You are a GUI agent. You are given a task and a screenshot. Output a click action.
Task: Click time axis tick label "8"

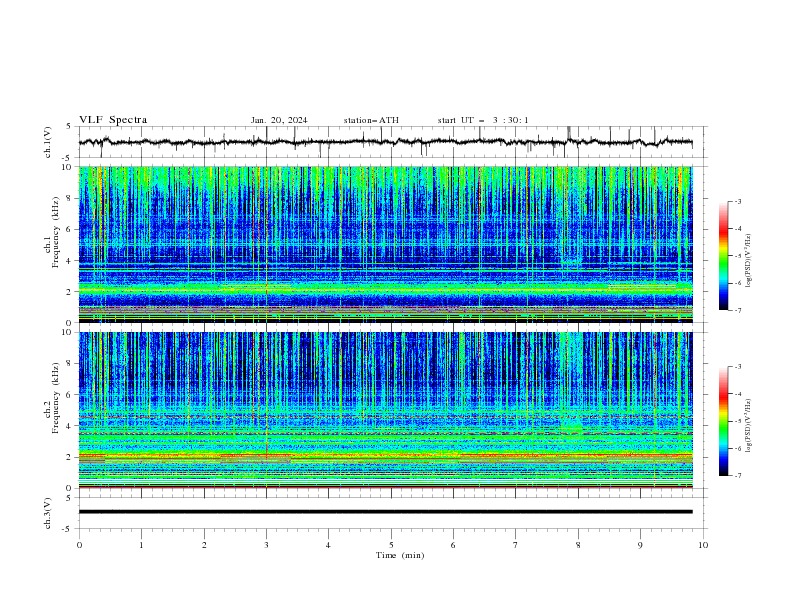578,545
